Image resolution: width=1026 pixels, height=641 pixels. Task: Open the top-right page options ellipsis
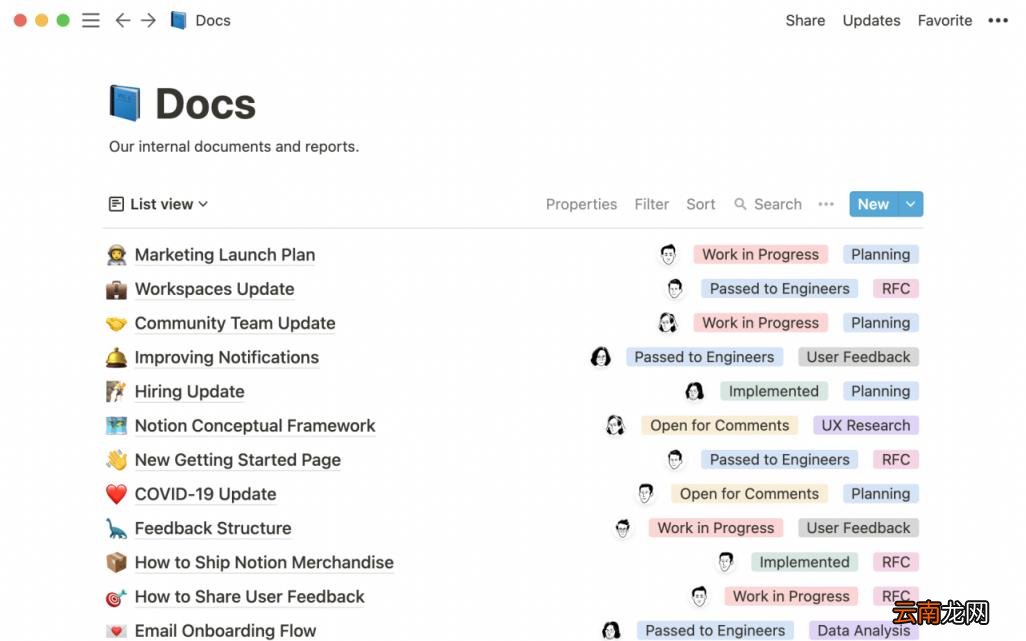tap(998, 20)
